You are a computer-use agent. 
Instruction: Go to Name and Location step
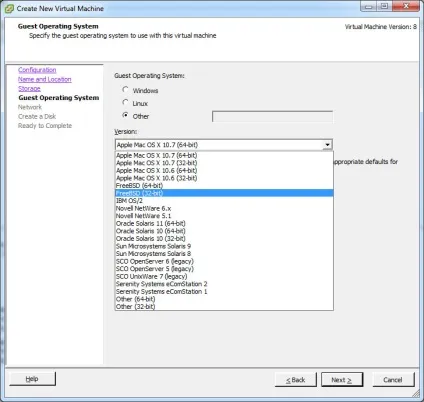tap(45, 79)
